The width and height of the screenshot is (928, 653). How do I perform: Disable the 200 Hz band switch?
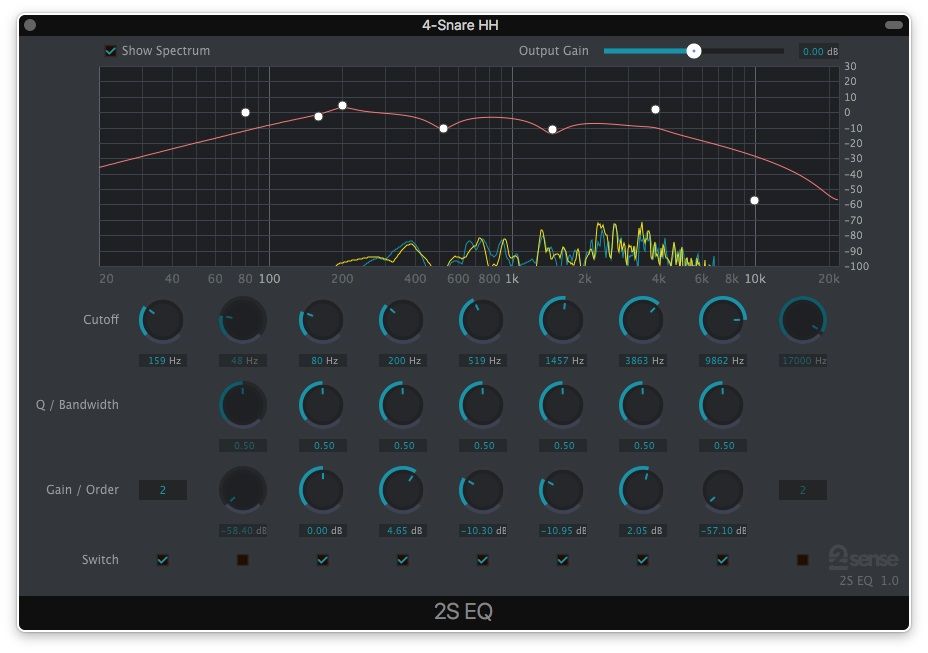point(402,559)
